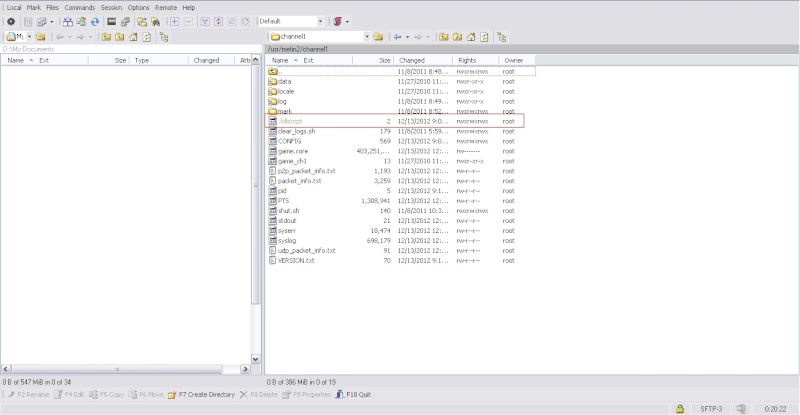Click the local panel horizontal scroll-right arrow
Viewport: 800px width, 415px height.
245,369
